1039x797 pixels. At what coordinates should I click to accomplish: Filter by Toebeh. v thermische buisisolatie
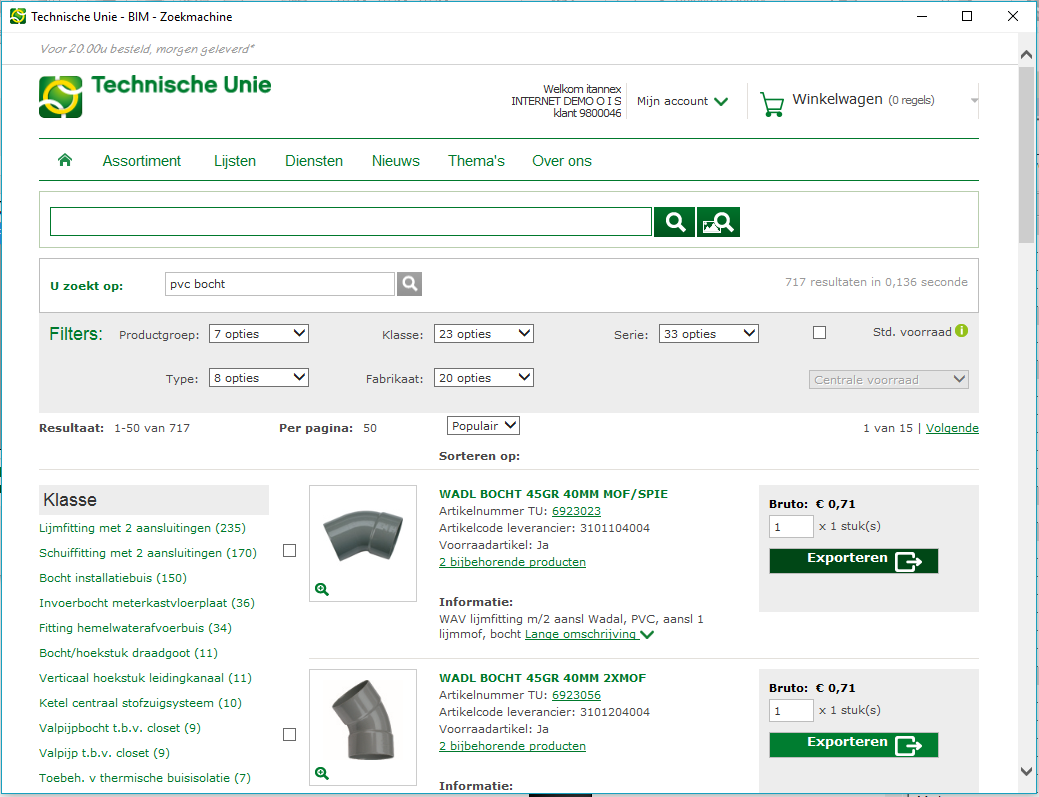145,778
